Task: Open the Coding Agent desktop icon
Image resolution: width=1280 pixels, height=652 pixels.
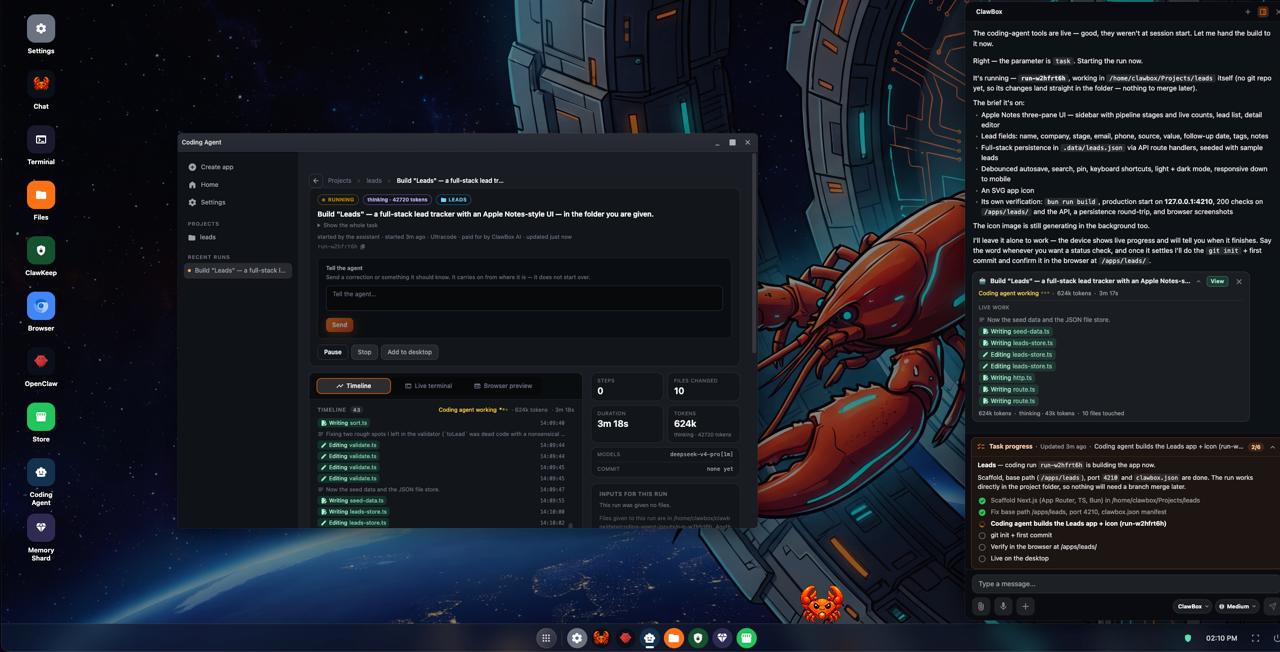Action: 41,473
